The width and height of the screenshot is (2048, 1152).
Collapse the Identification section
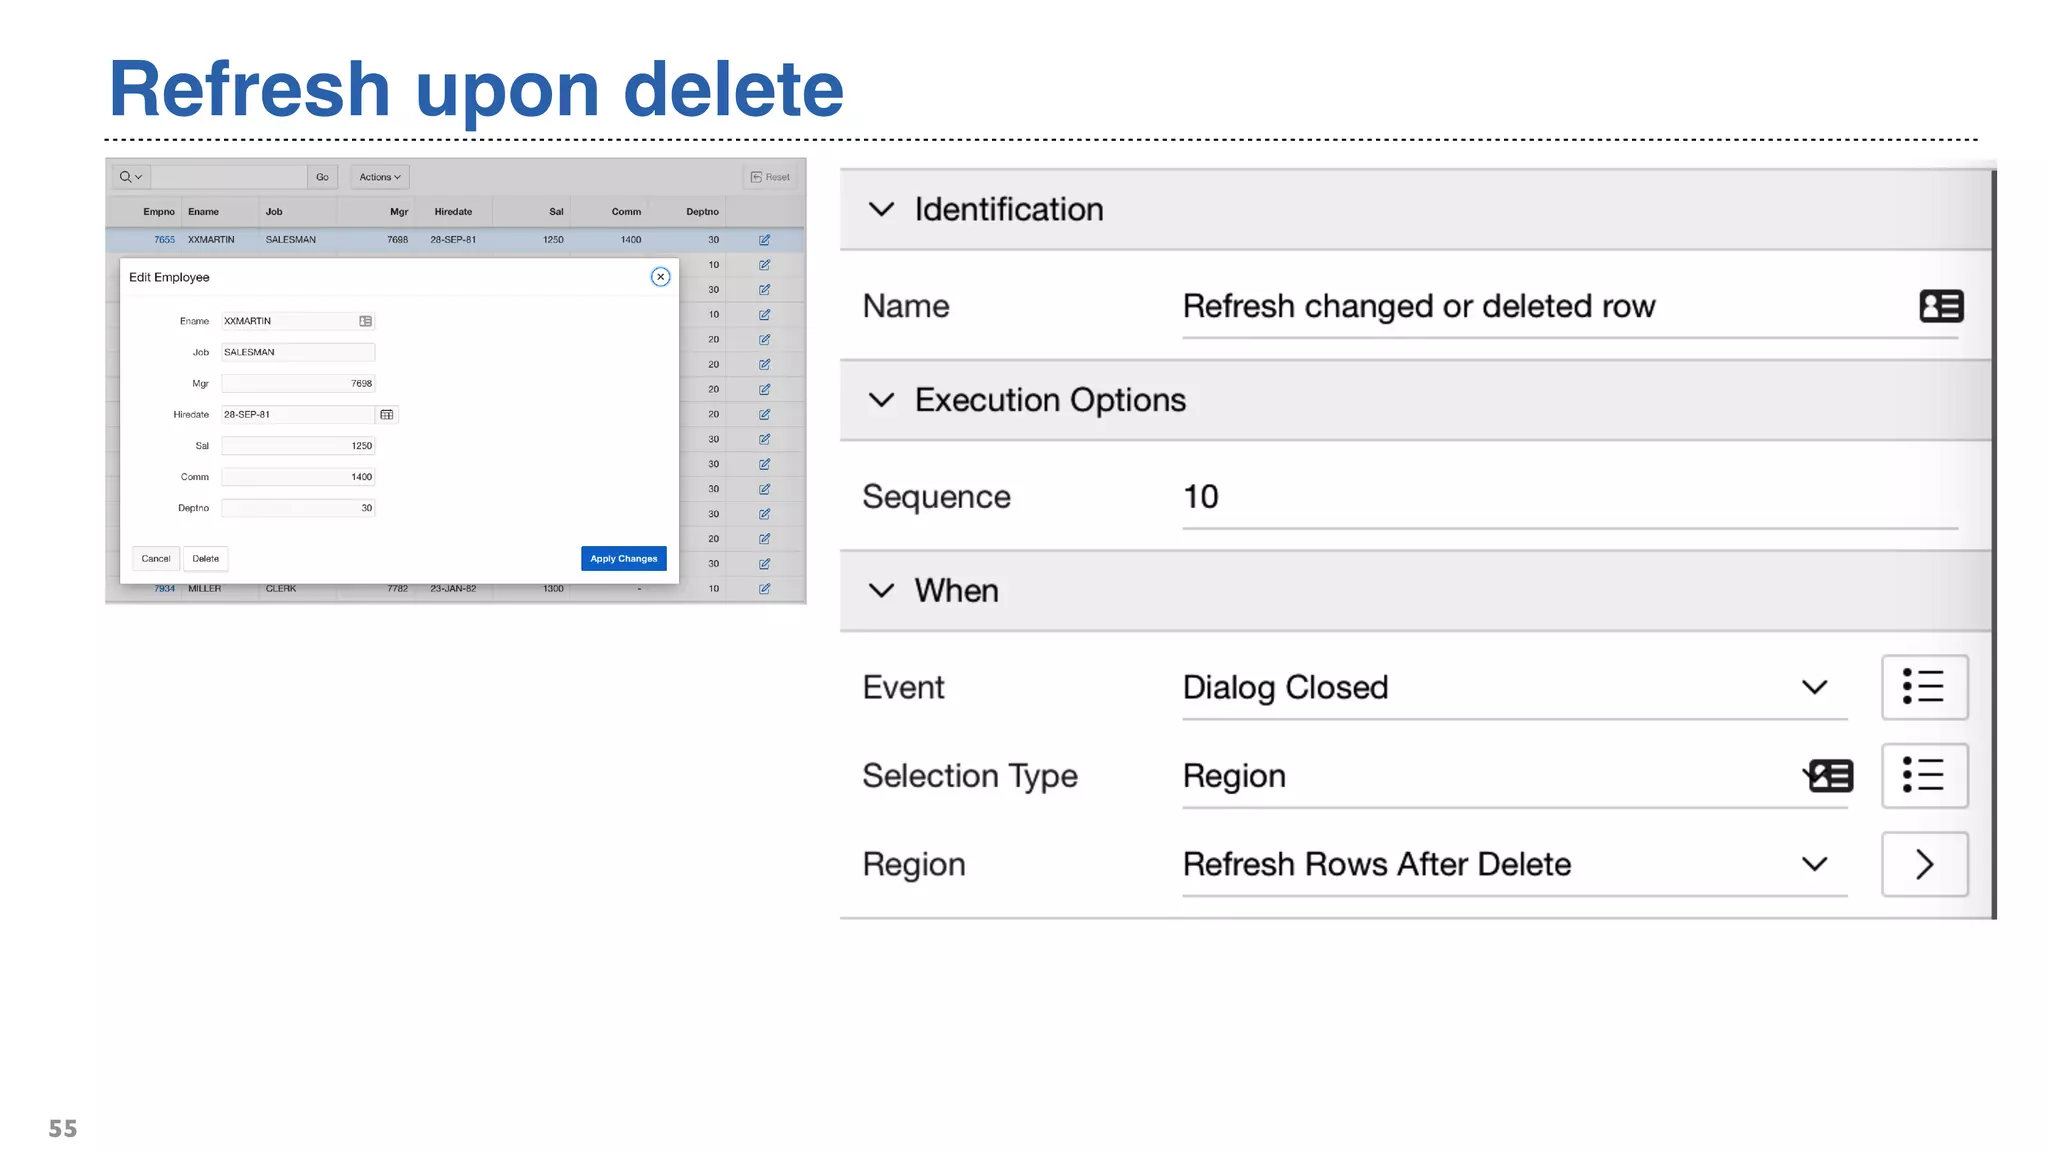pyautogui.click(x=881, y=209)
